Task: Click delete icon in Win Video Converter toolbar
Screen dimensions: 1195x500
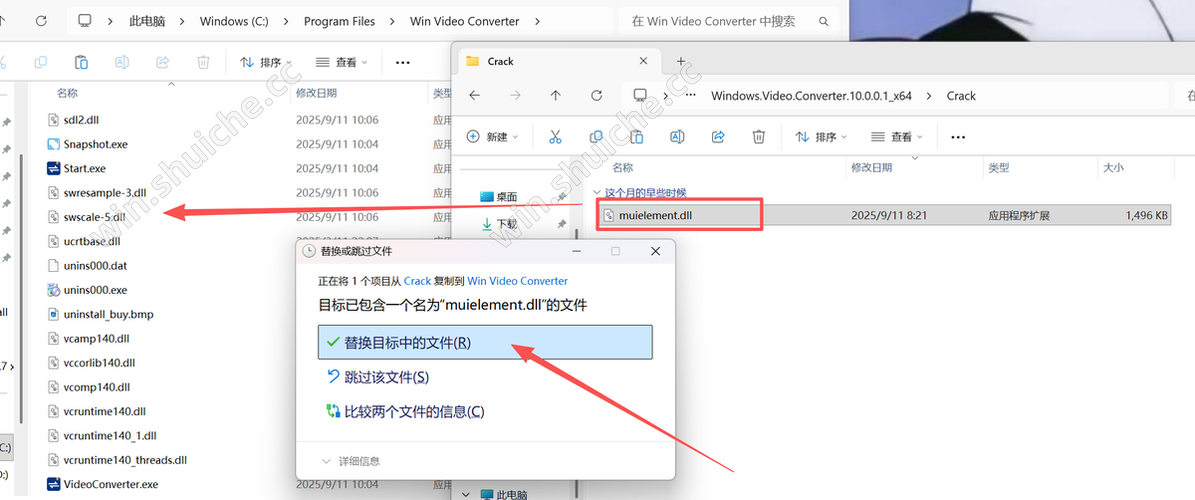Action: [x=203, y=62]
